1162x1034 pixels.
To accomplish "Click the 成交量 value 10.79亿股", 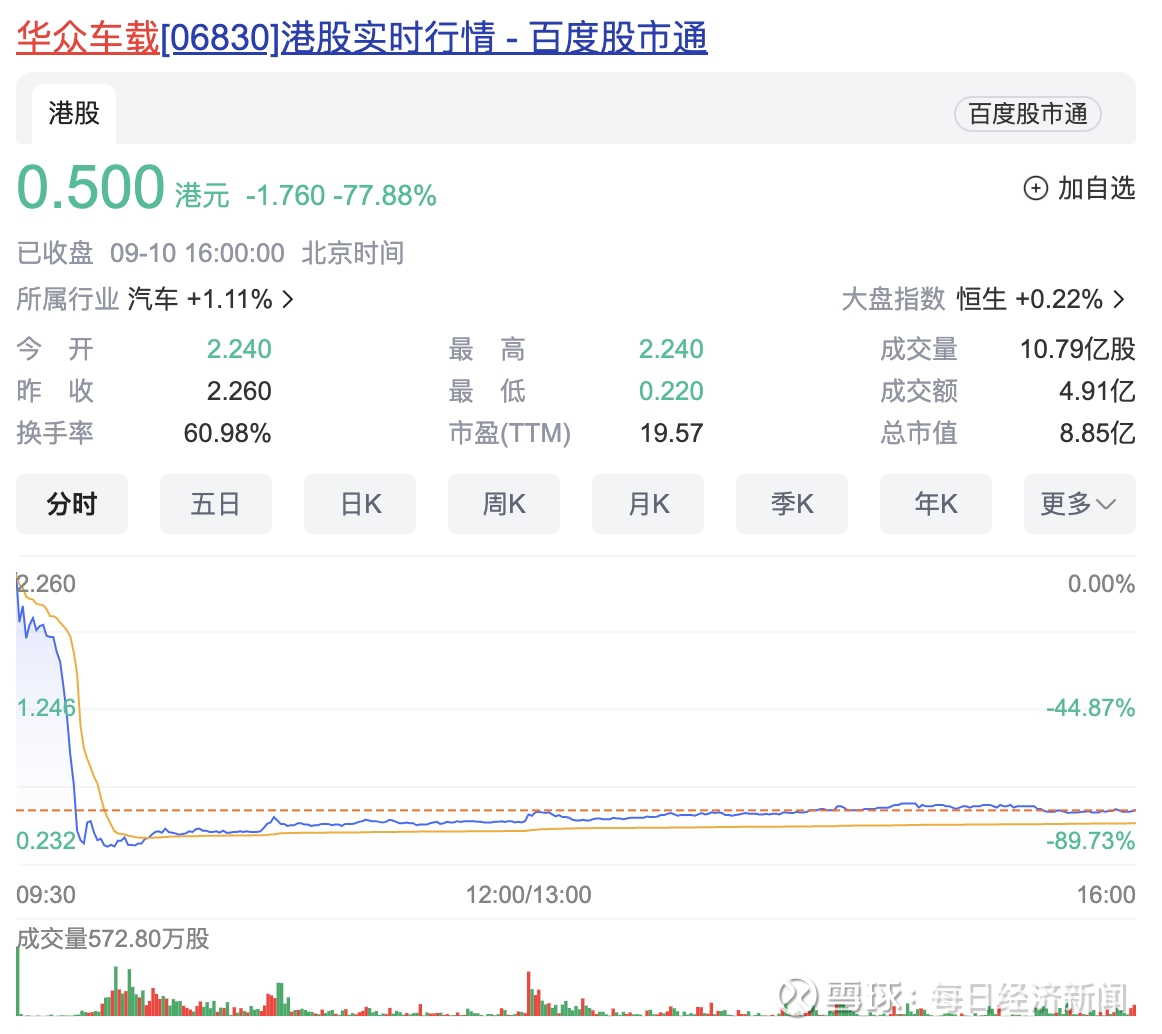I will click(1078, 349).
